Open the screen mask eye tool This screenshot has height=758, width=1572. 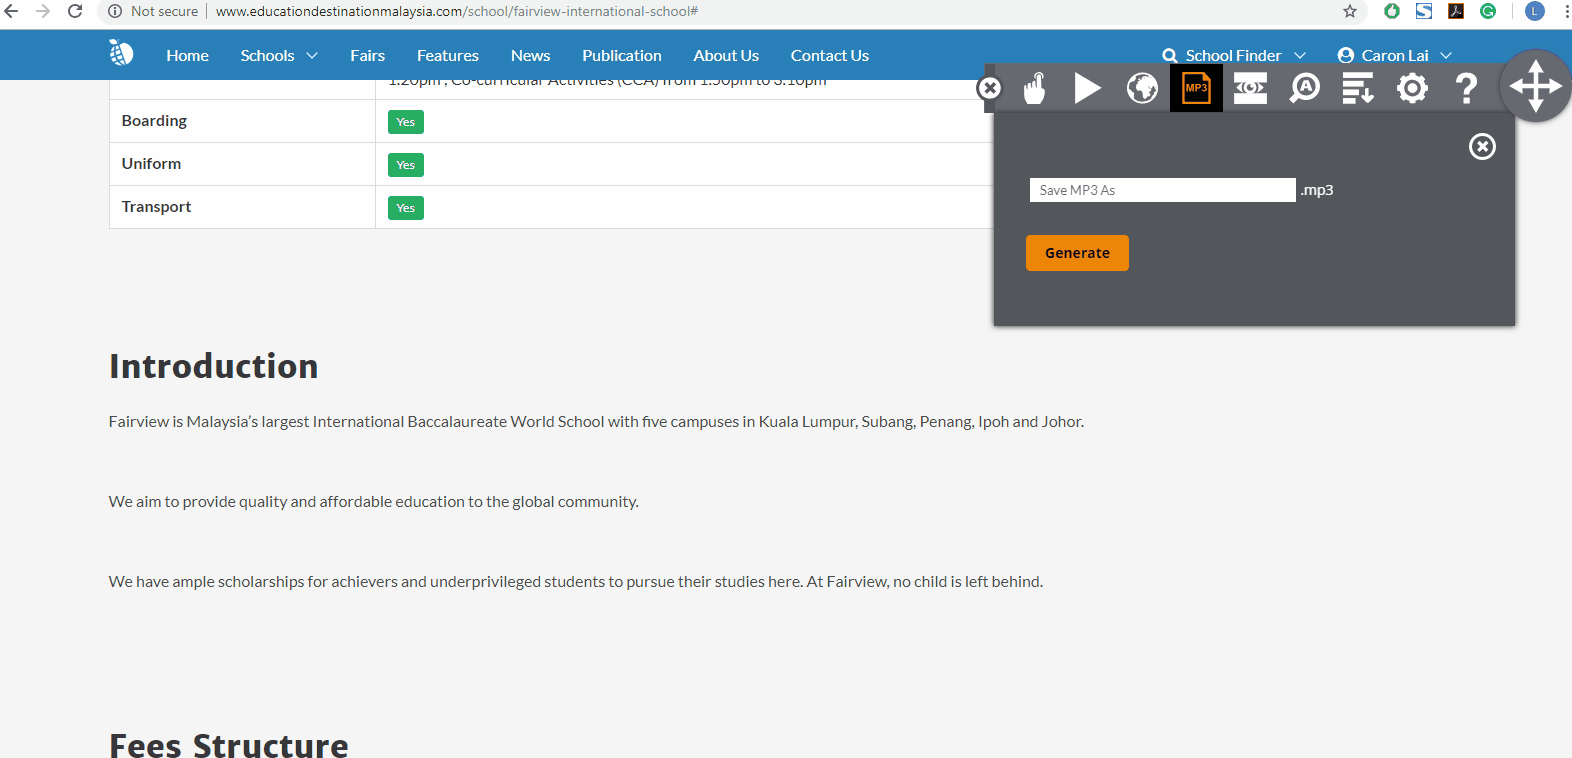1250,88
